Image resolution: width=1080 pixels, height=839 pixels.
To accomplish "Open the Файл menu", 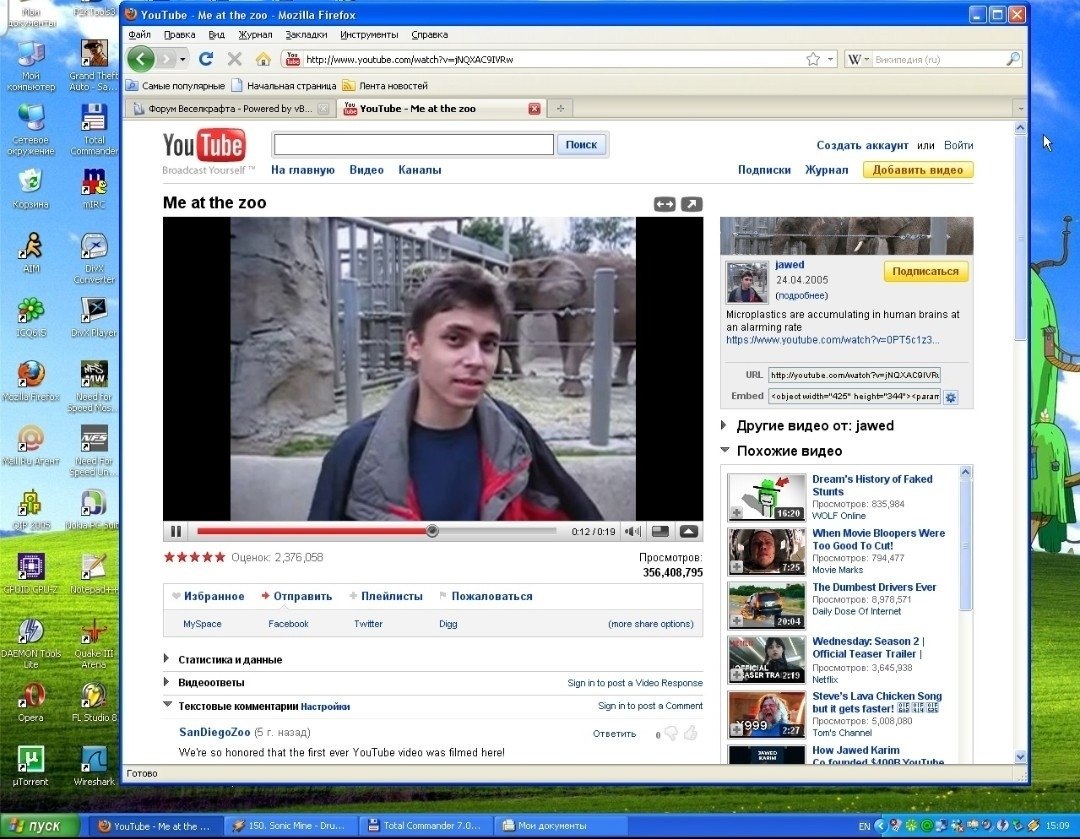I will coord(139,34).
